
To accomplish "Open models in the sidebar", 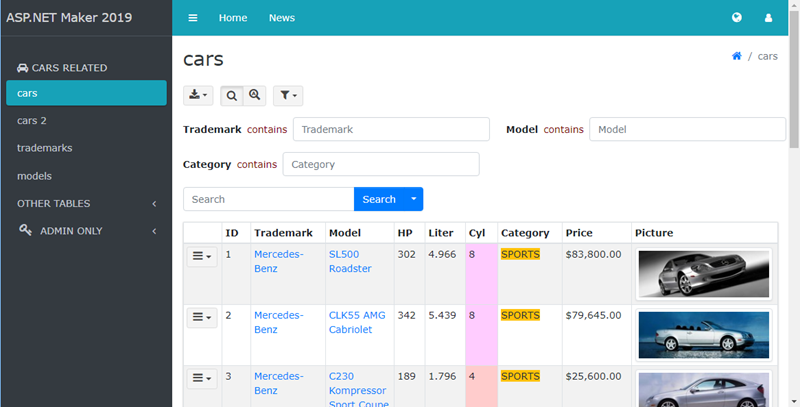I will pos(86,176).
